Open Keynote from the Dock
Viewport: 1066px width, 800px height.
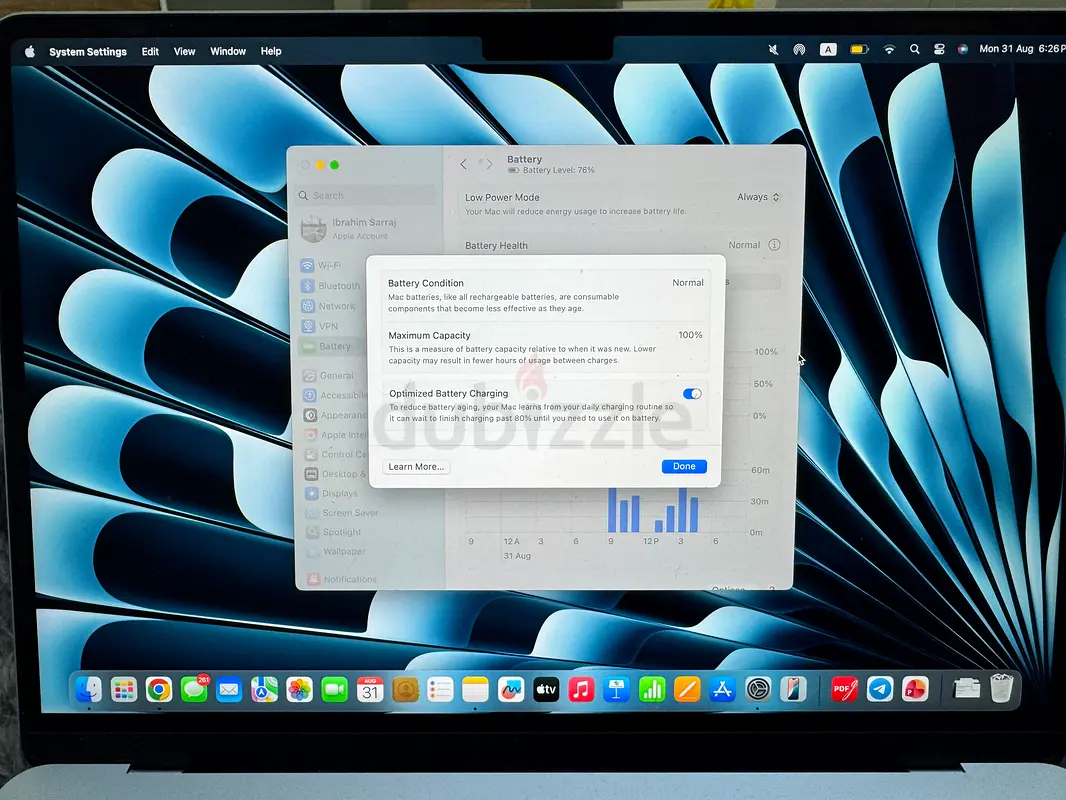(617, 690)
